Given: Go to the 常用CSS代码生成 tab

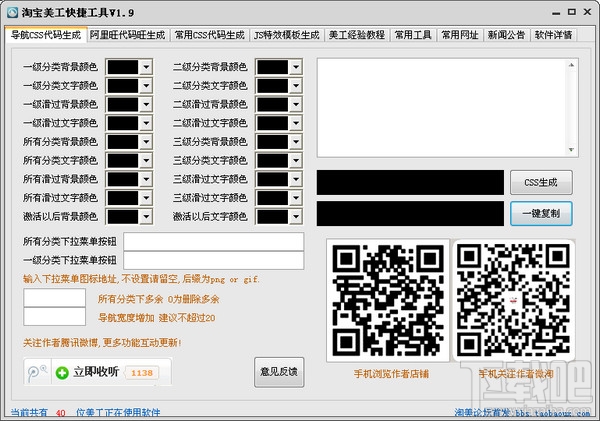Looking at the screenshot, I should point(209,35).
